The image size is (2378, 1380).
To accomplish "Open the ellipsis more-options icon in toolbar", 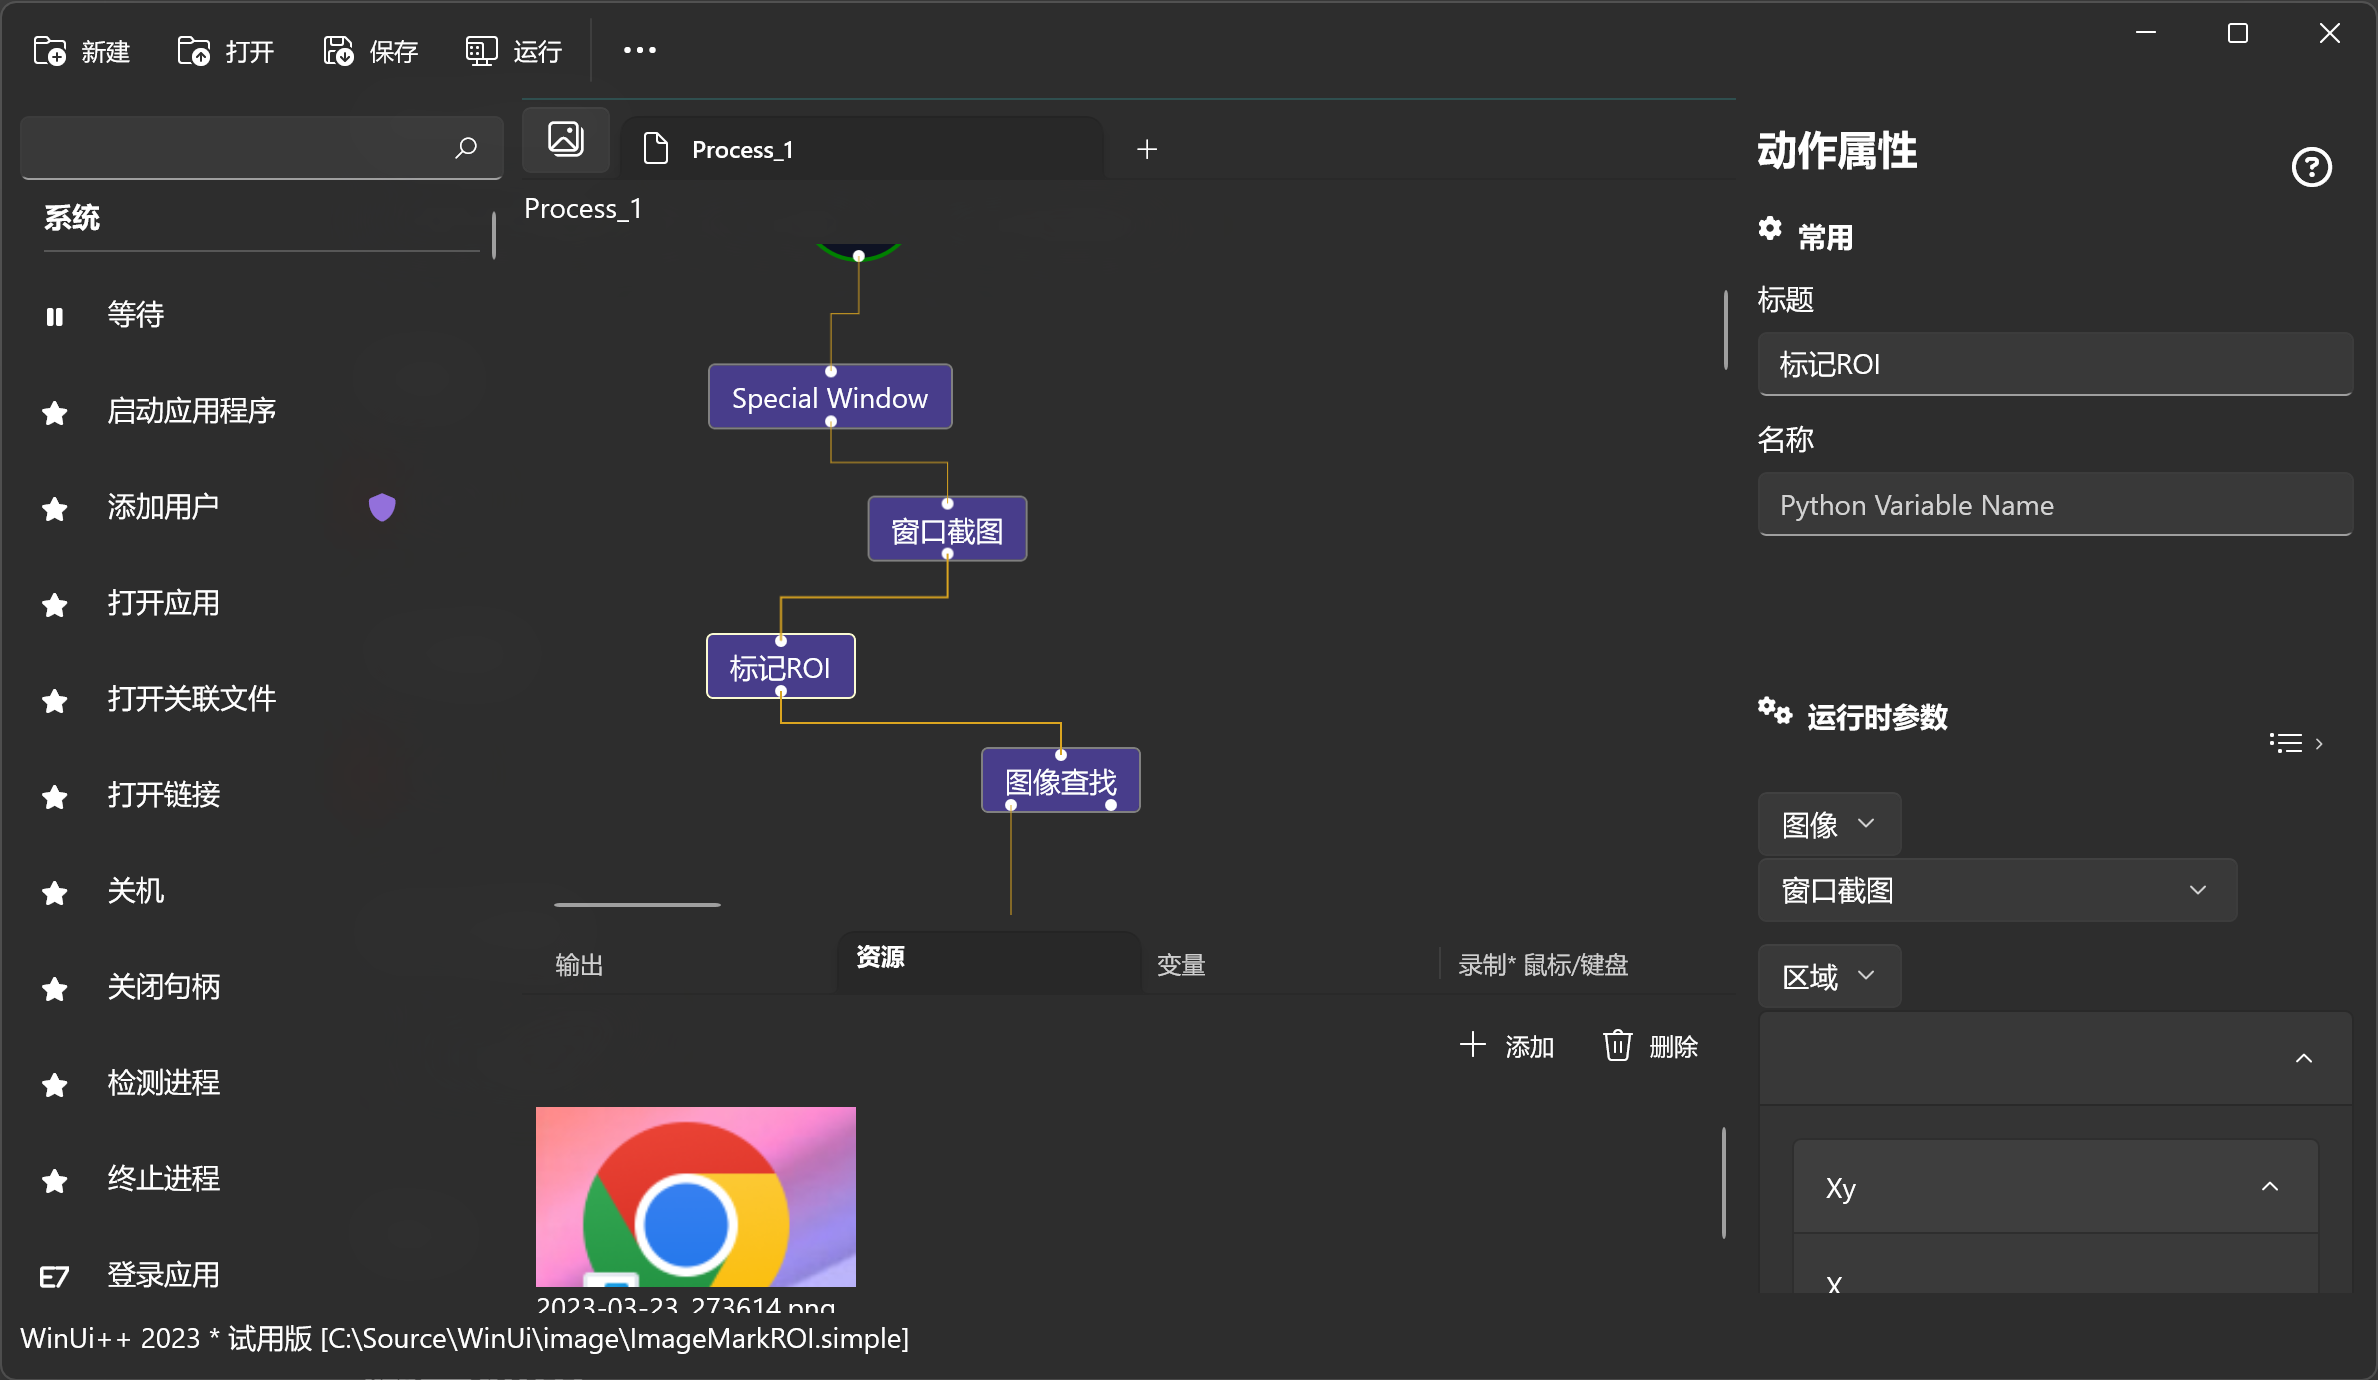I will (x=639, y=49).
